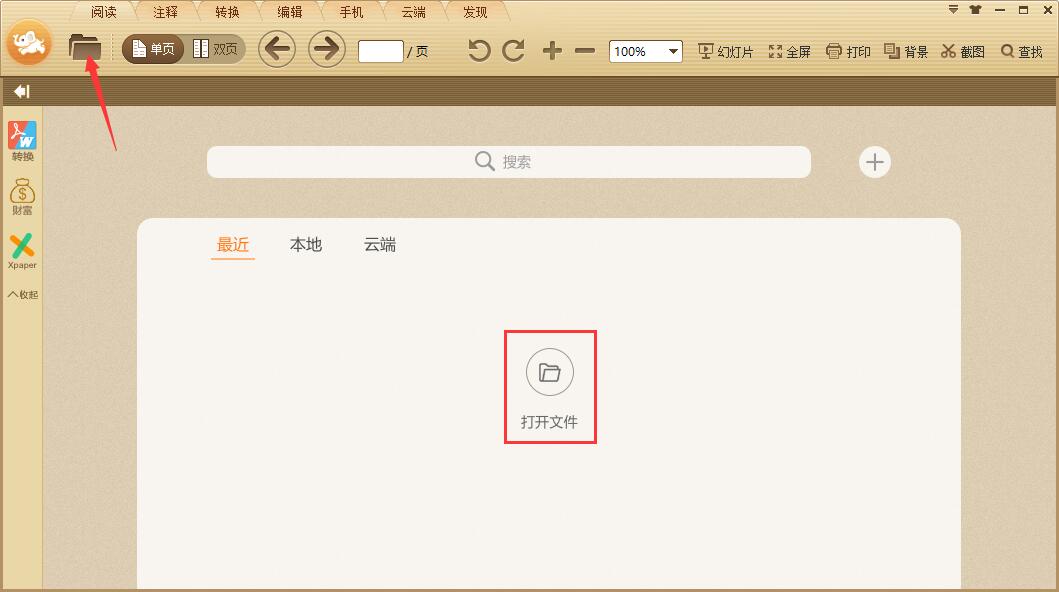Launch the PDF转Word 转换 converter
Image resolution: width=1059 pixels, height=592 pixels.
[21, 140]
